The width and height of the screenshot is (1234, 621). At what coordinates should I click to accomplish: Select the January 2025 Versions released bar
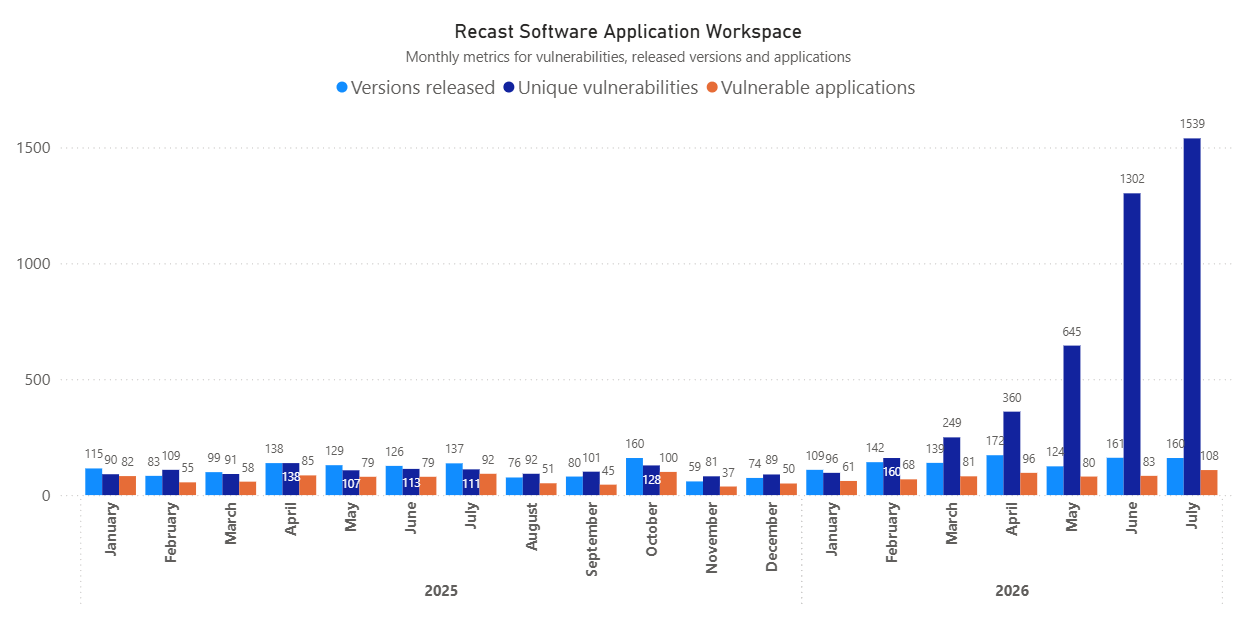point(93,481)
